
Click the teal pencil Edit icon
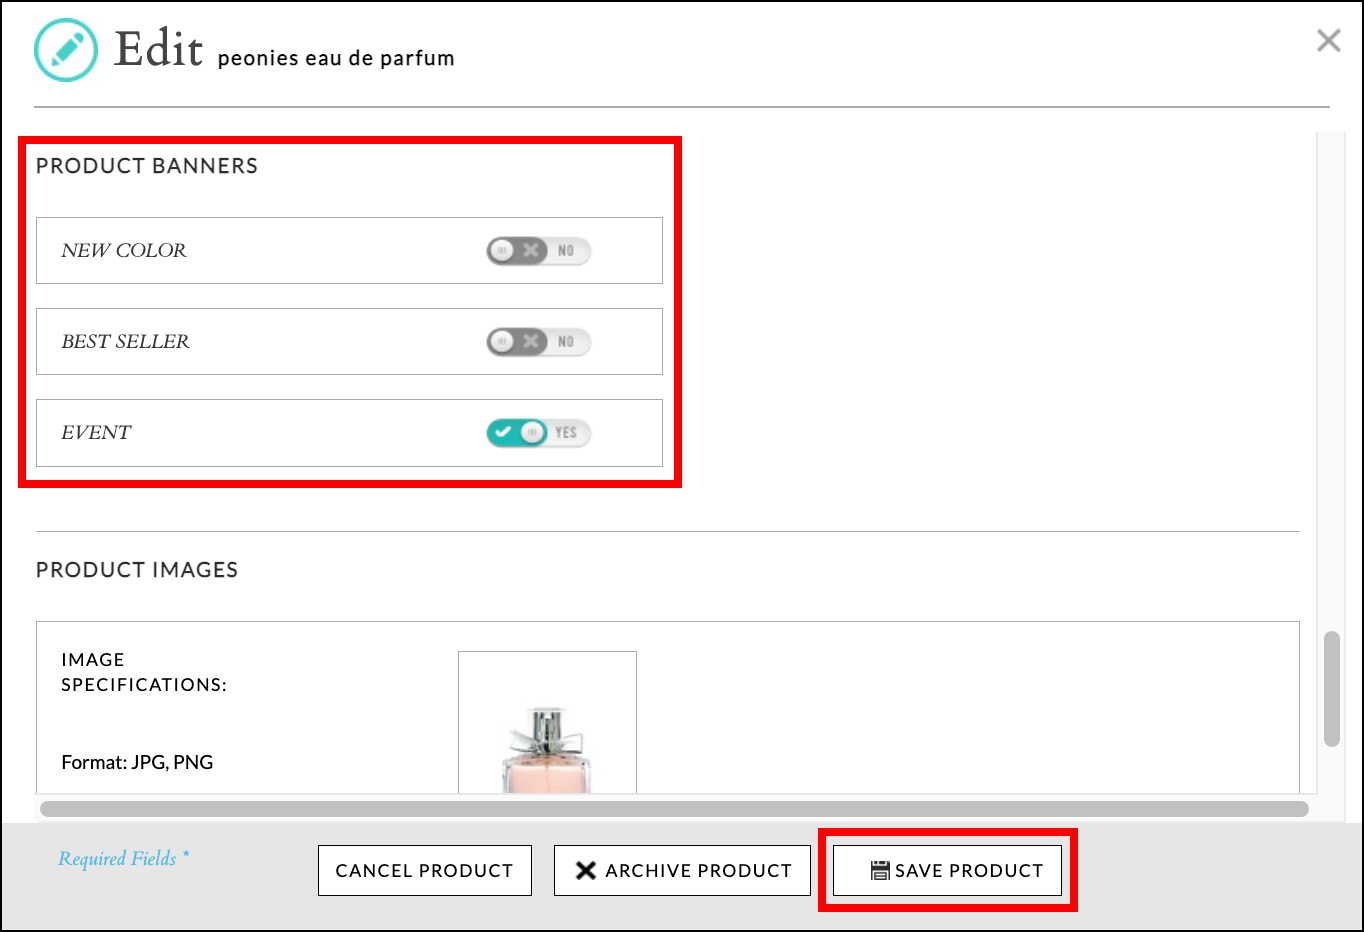[x=66, y=50]
